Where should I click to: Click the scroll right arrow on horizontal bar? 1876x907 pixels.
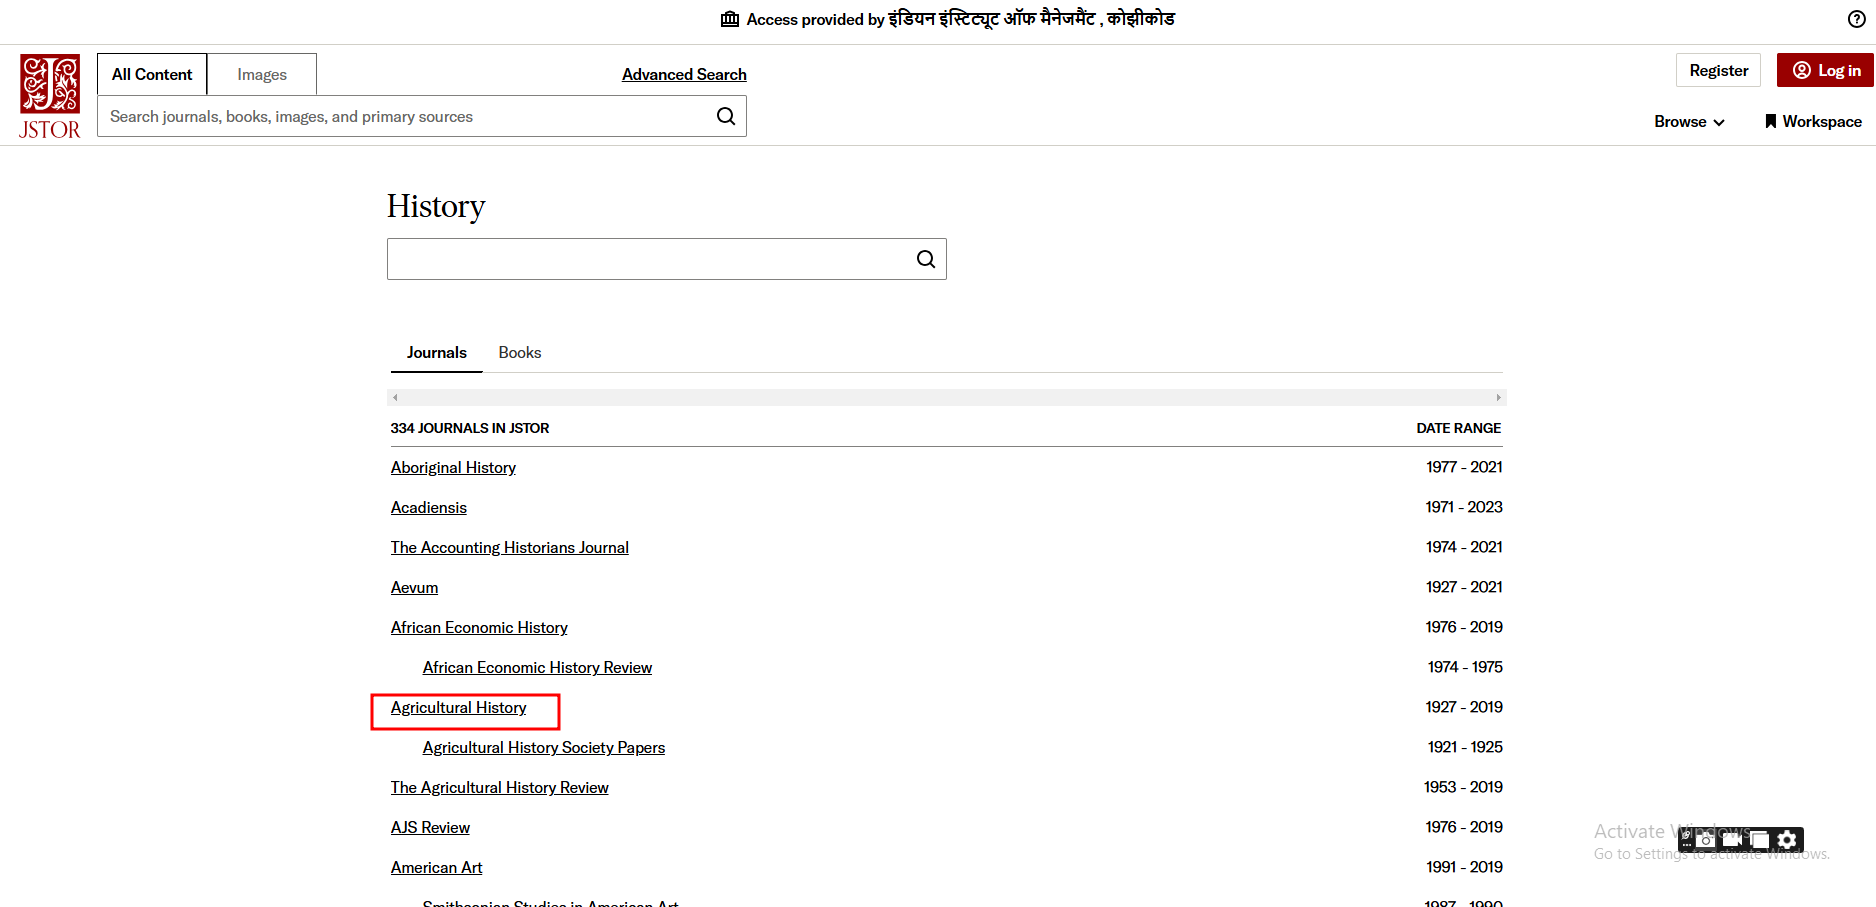1498,398
